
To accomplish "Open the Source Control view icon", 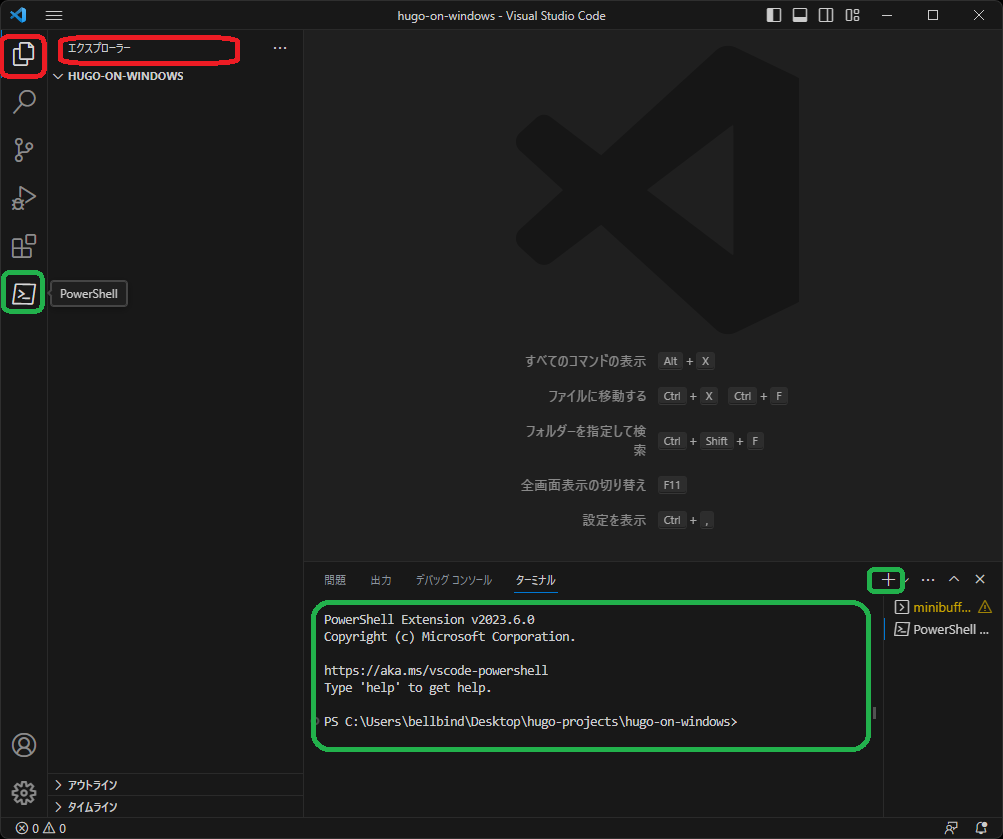I will pyautogui.click(x=24, y=150).
